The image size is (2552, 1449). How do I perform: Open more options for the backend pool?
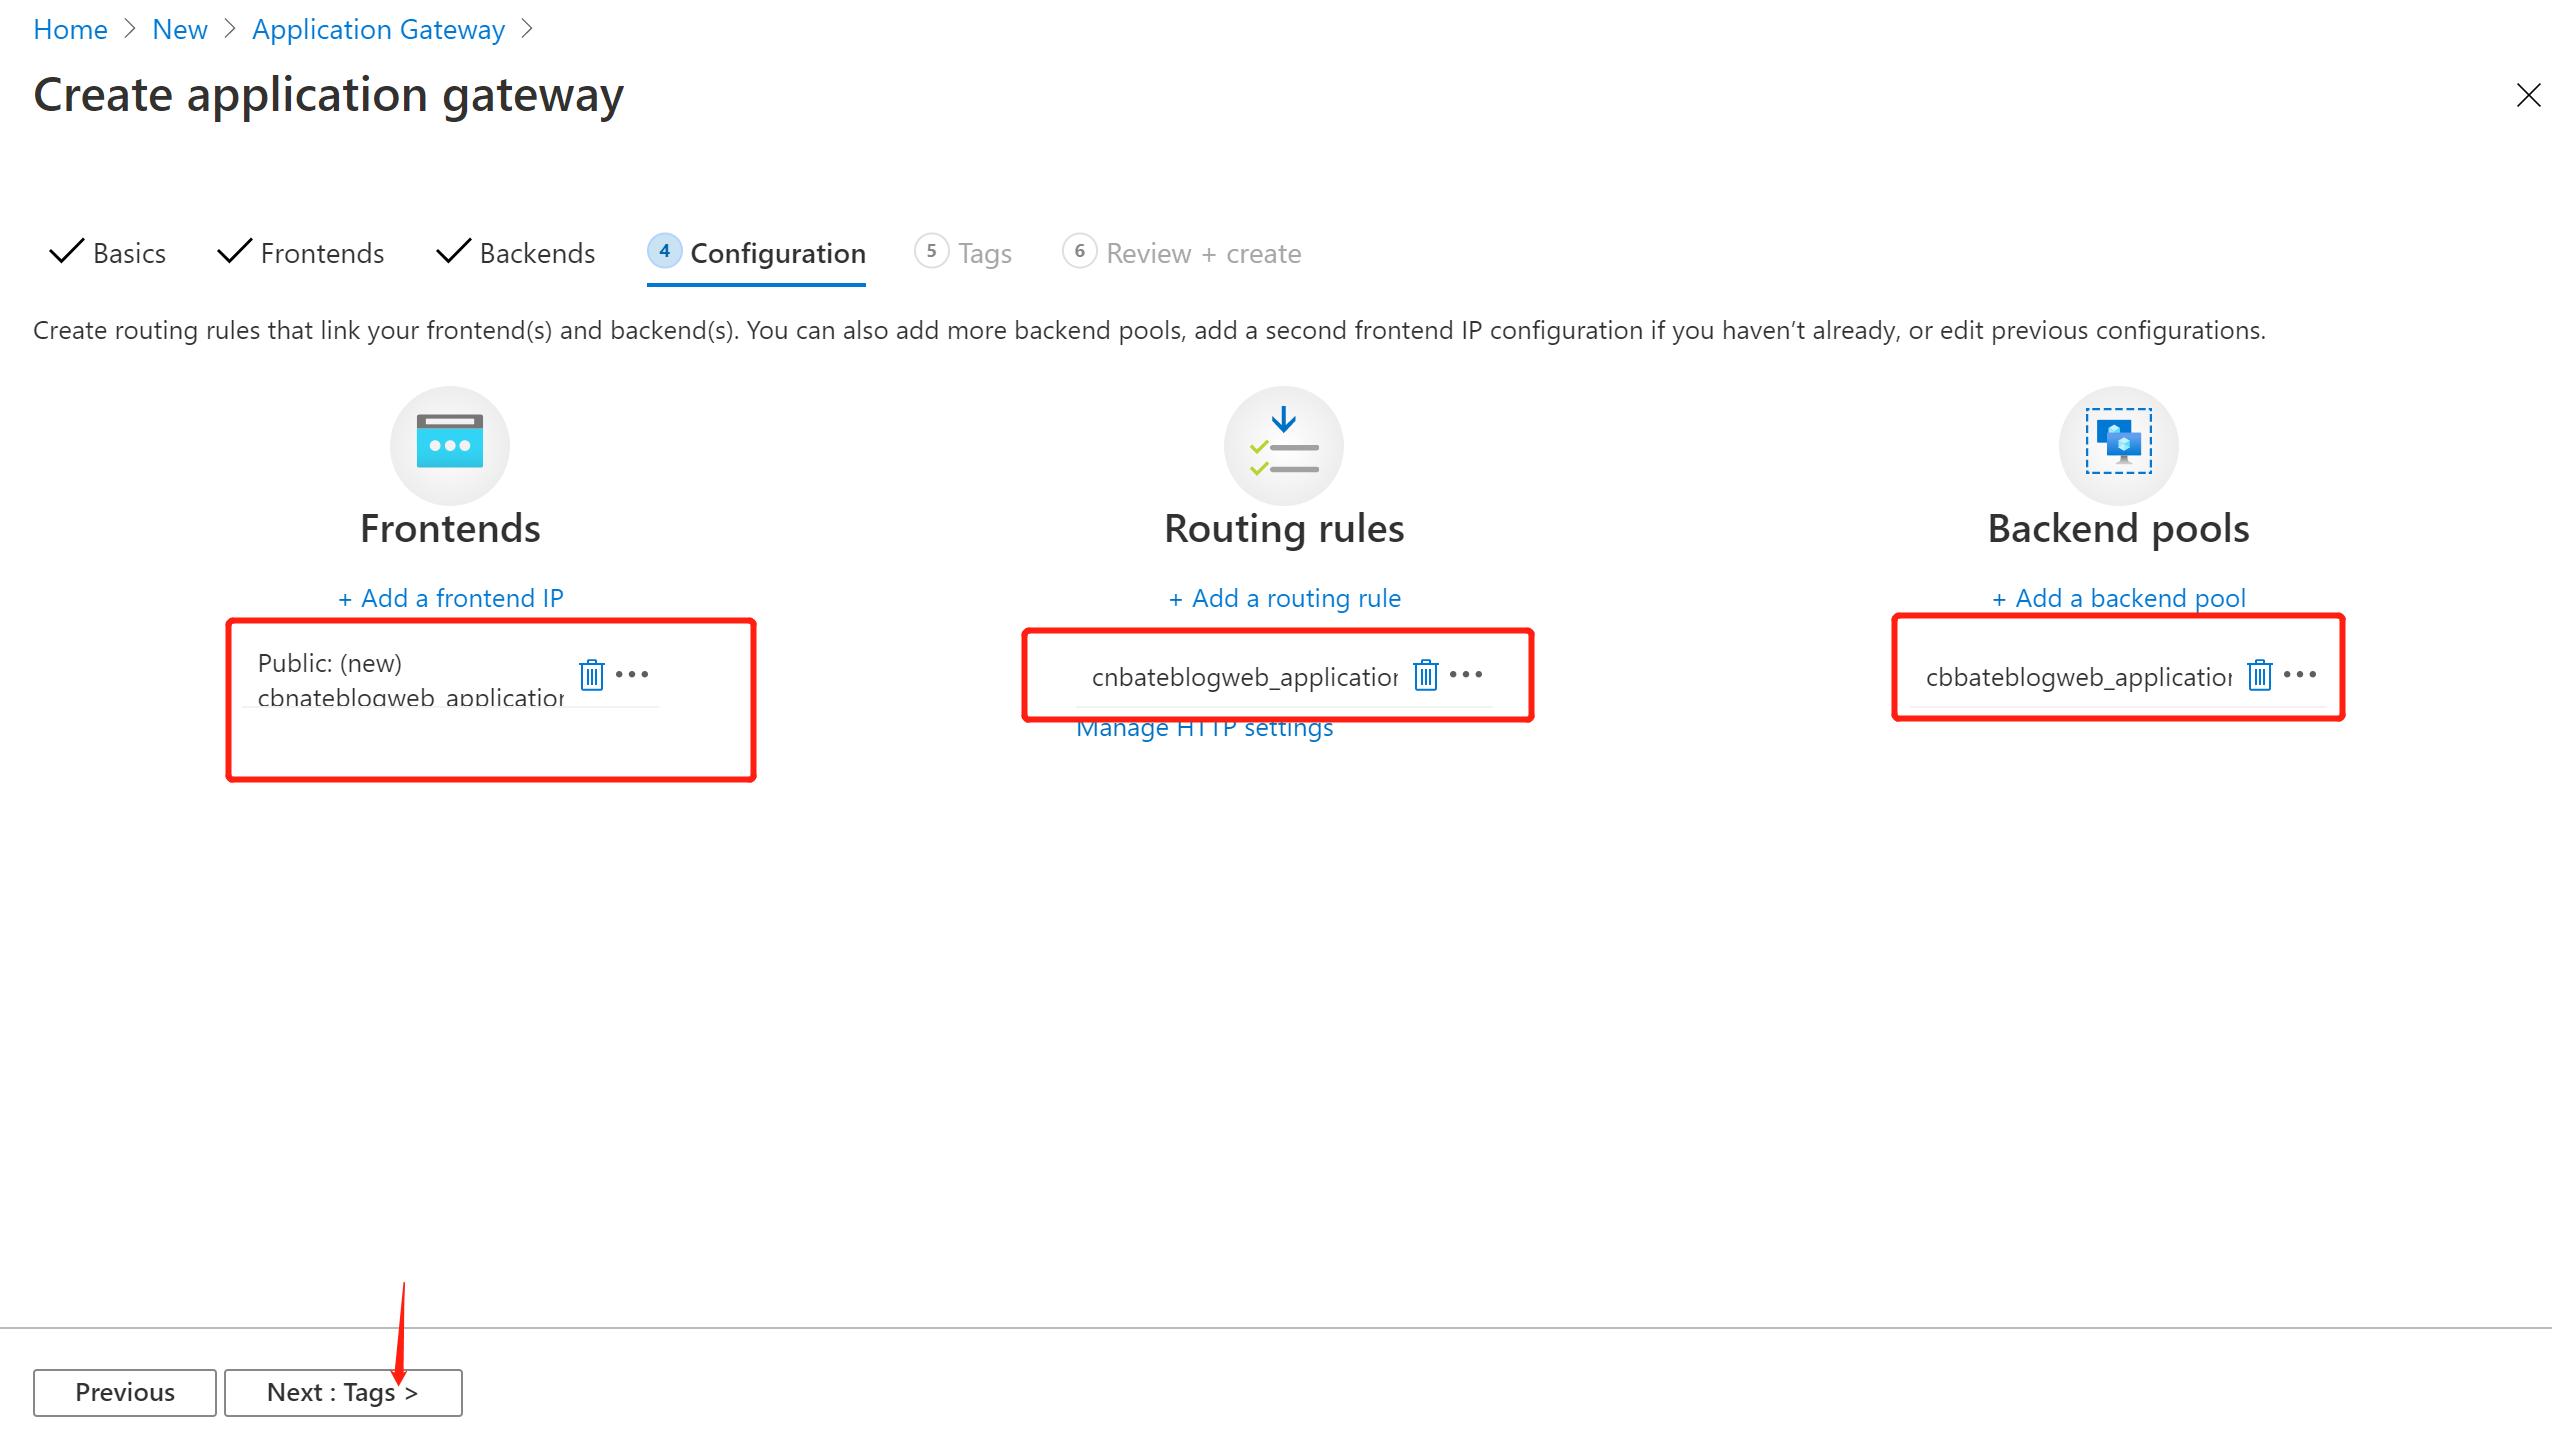(x=2300, y=675)
